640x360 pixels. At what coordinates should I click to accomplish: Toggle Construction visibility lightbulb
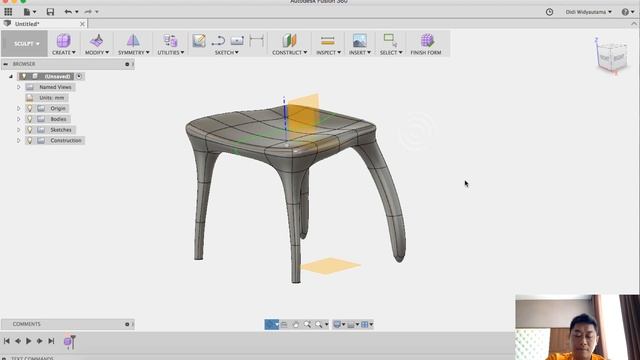click(x=29, y=140)
